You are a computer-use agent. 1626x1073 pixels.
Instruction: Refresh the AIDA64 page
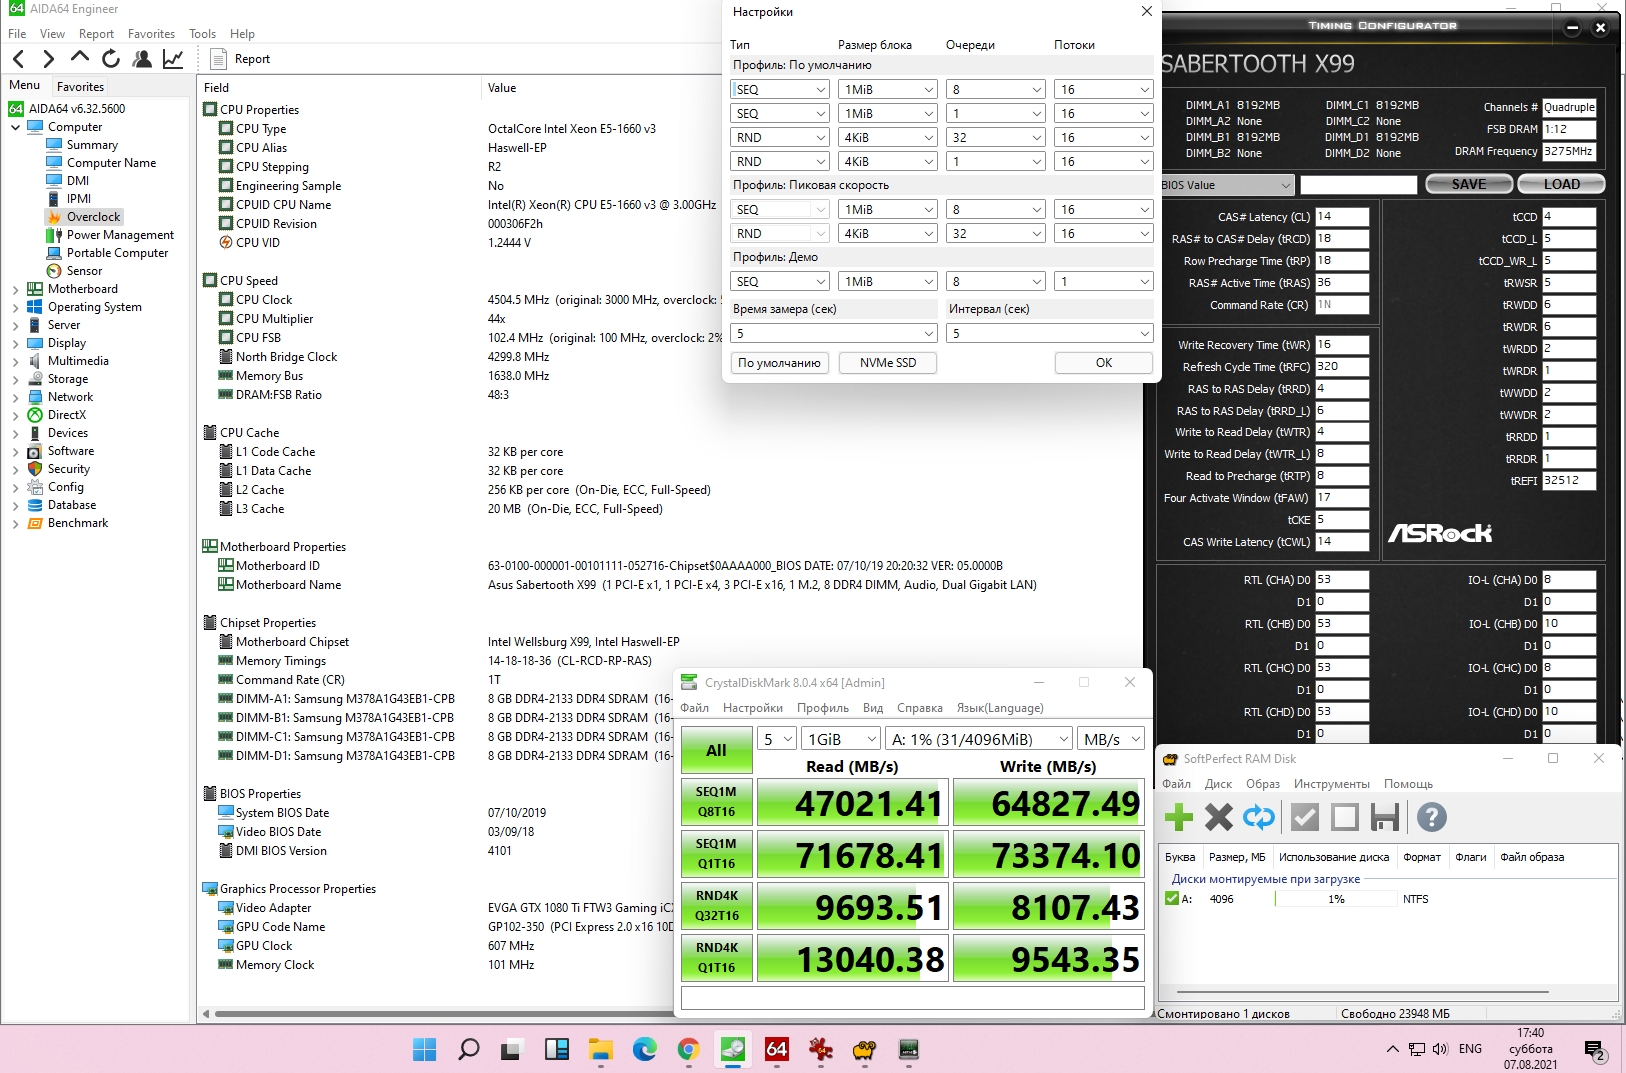[111, 59]
